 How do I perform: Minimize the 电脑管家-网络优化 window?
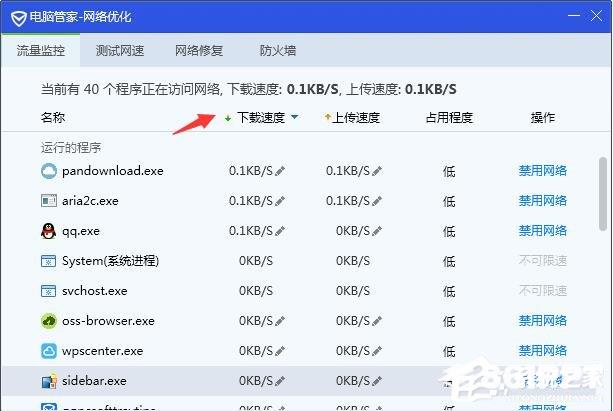click(x=574, y=16)
